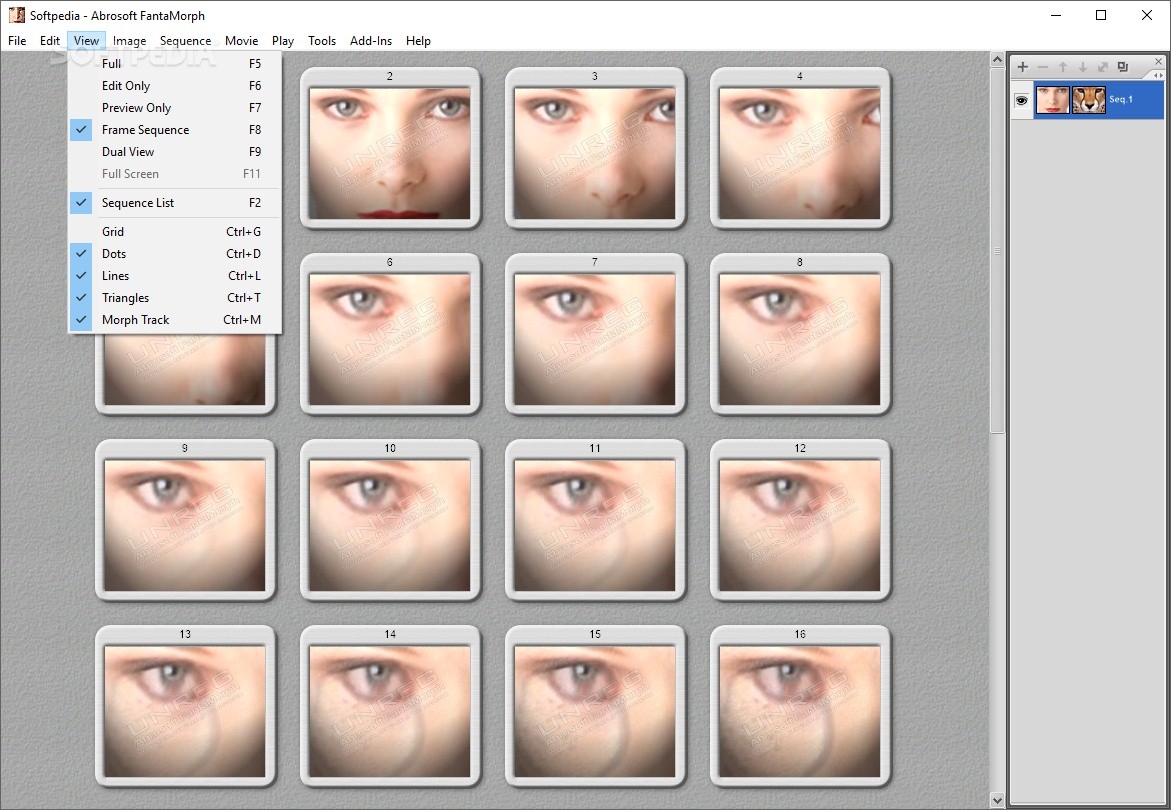The width and height of the screenshot is (1171, 810).
Task: Open the Image menu
Action: [x=129, y=40]
